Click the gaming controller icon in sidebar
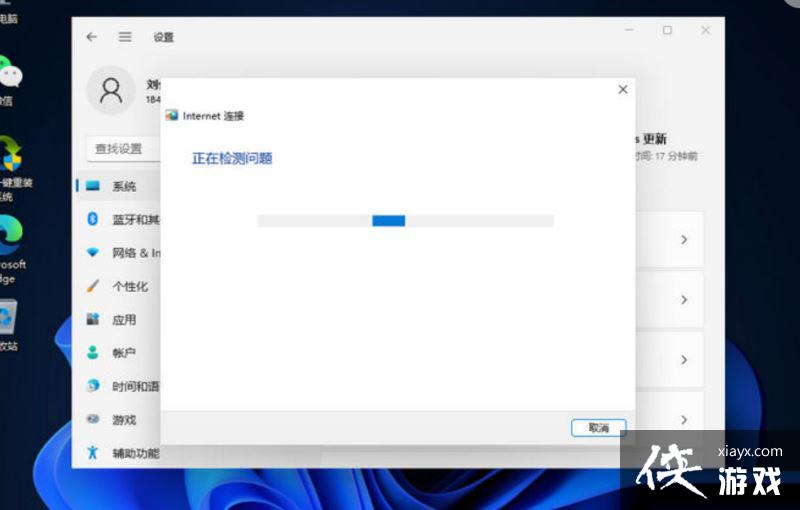The width and height of the screenshot is (800, 510). [x=93, y=419]
